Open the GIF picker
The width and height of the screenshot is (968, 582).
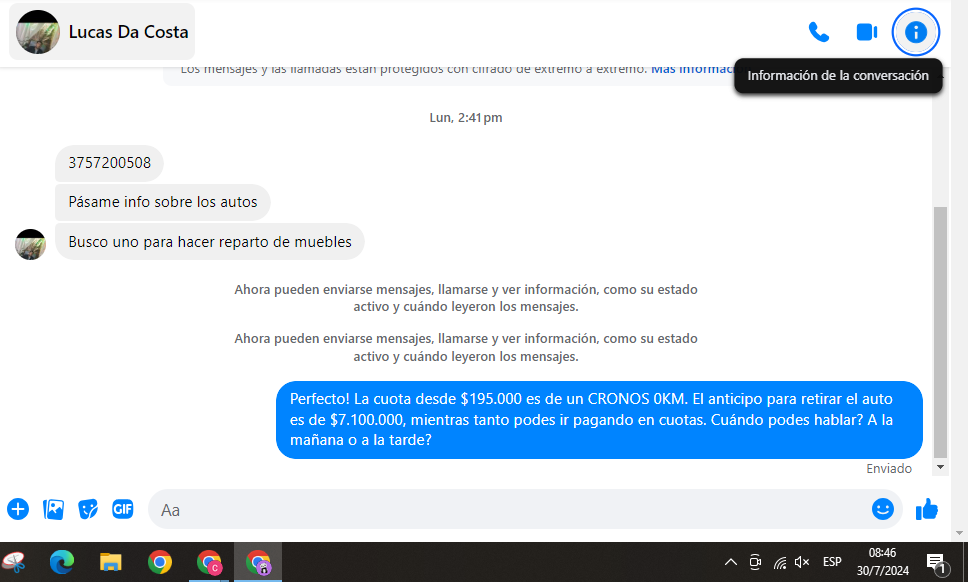coord(123,509)
